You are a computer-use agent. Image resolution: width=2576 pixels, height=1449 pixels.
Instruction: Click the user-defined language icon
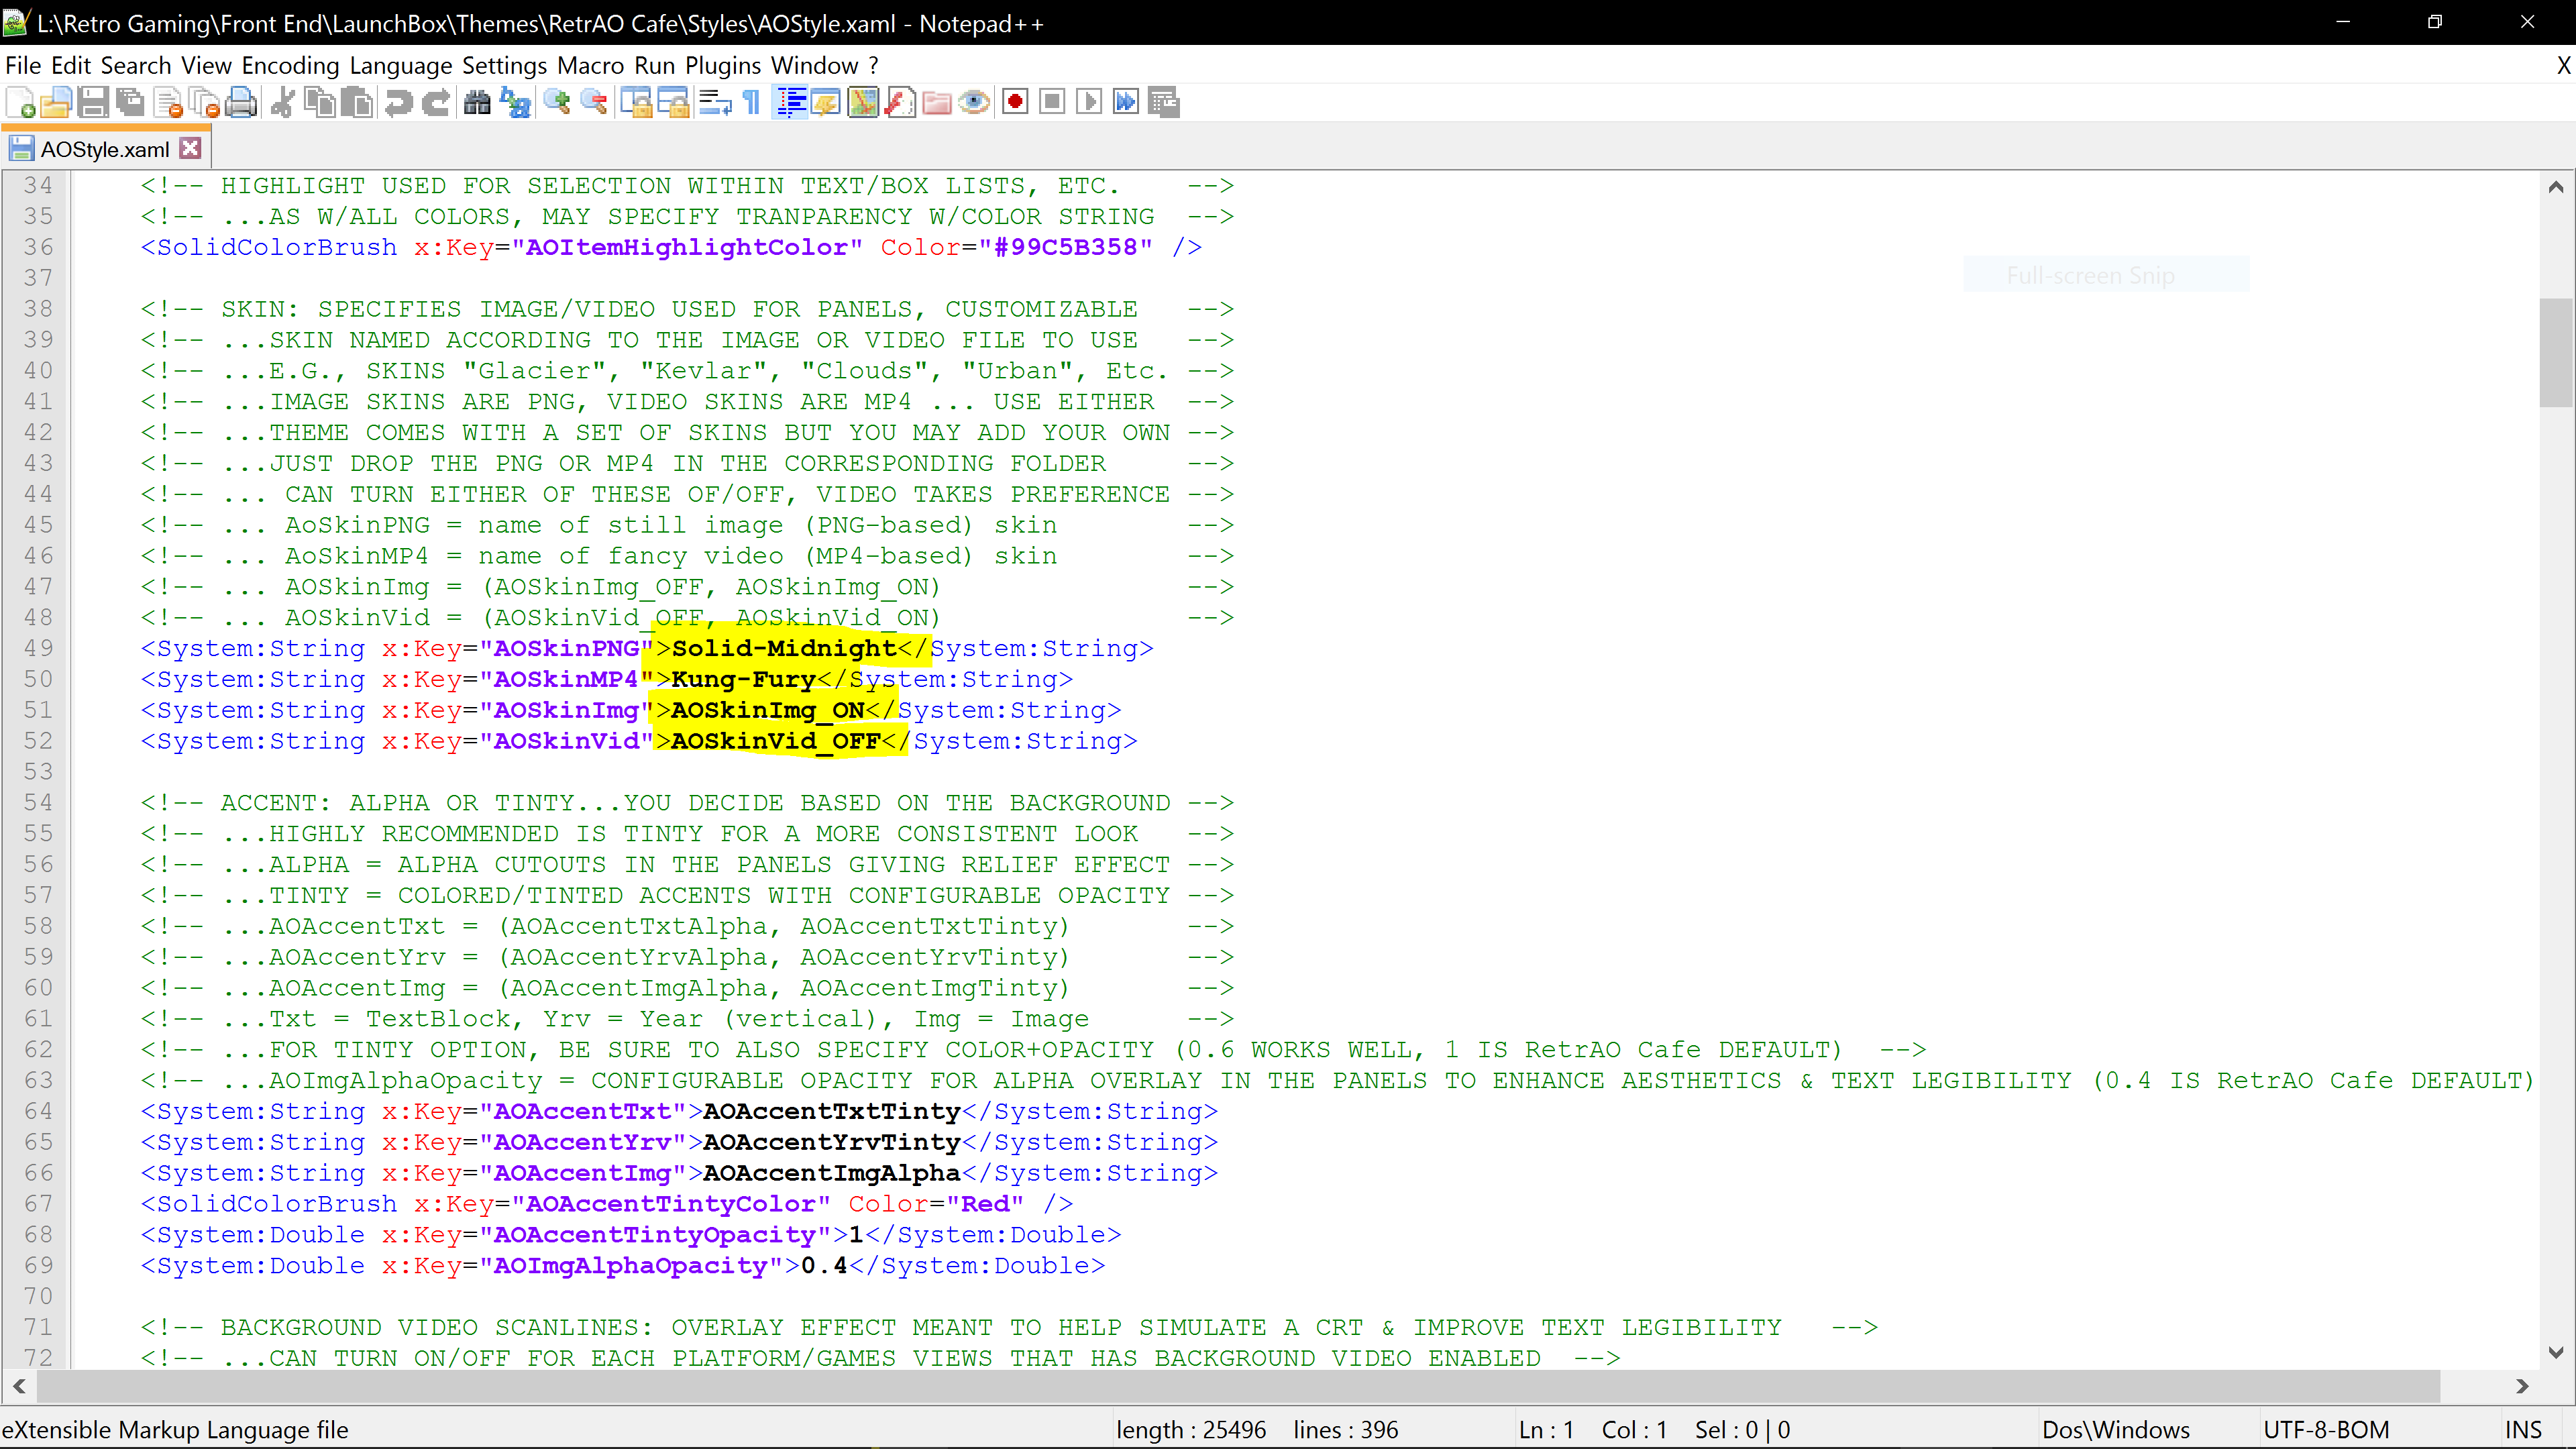826,102
